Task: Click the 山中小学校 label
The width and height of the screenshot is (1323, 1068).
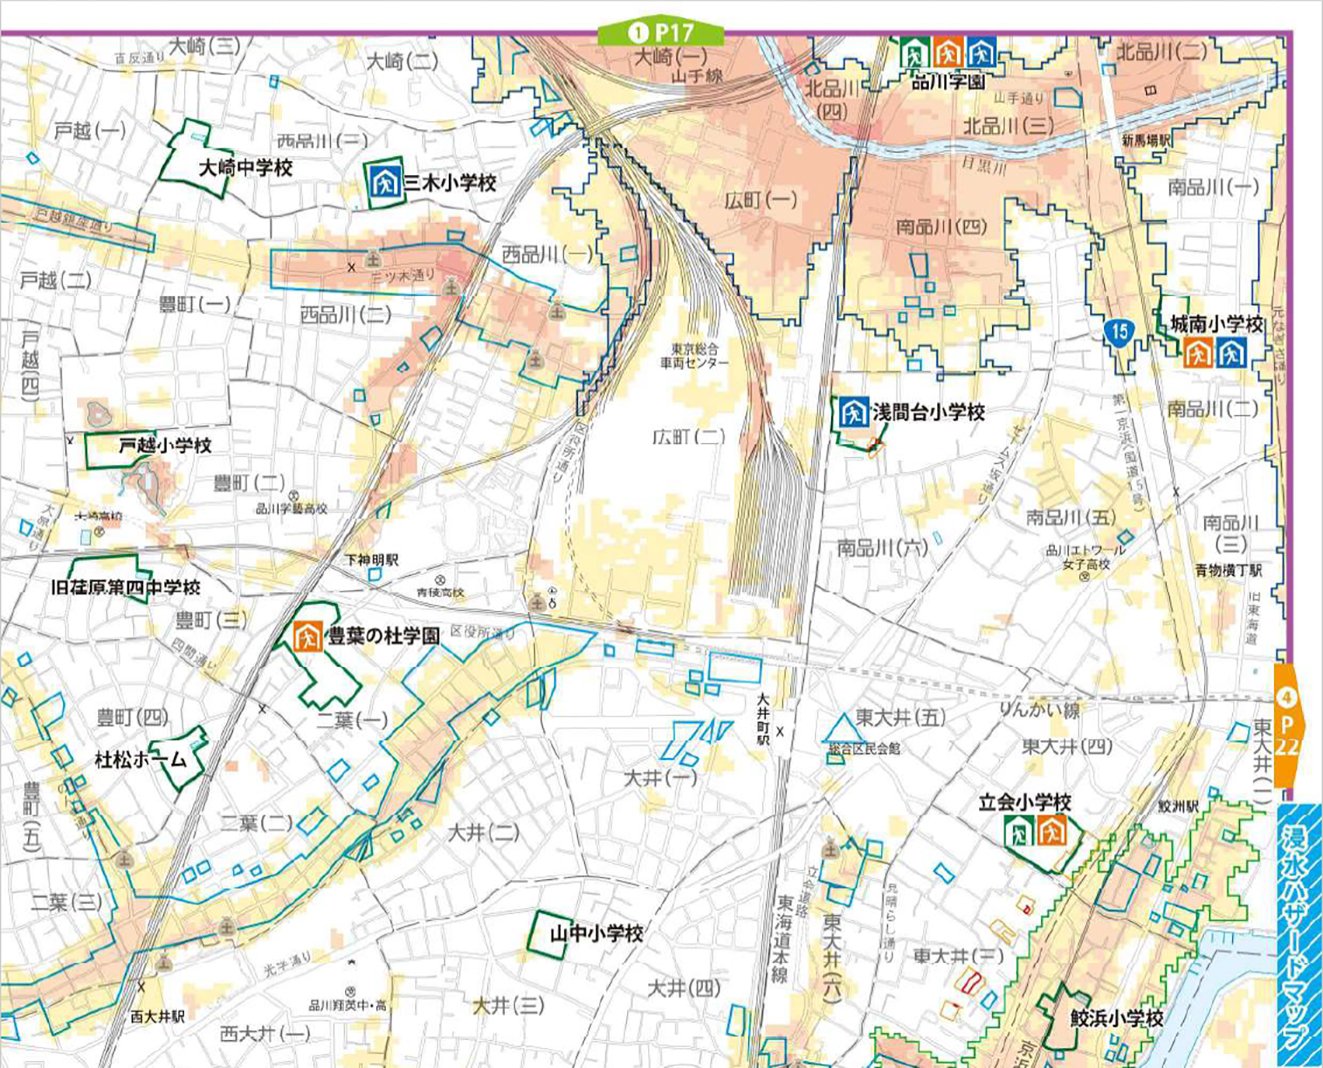Action: pos(597,933)
